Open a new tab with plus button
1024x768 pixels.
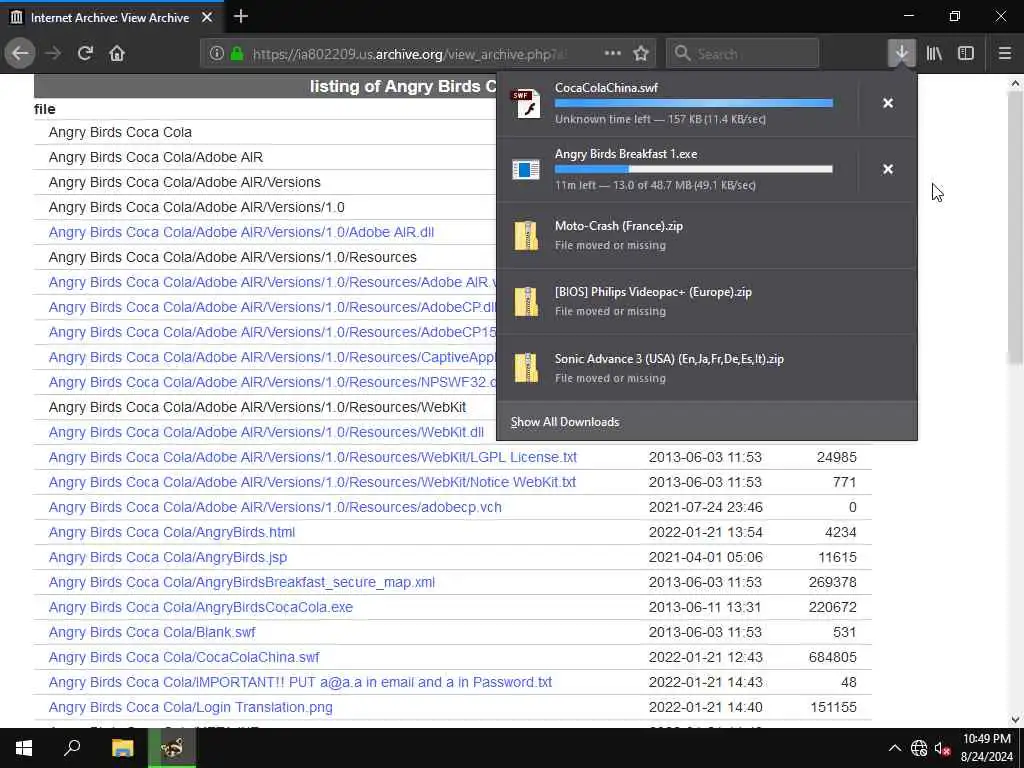point(240,16)
